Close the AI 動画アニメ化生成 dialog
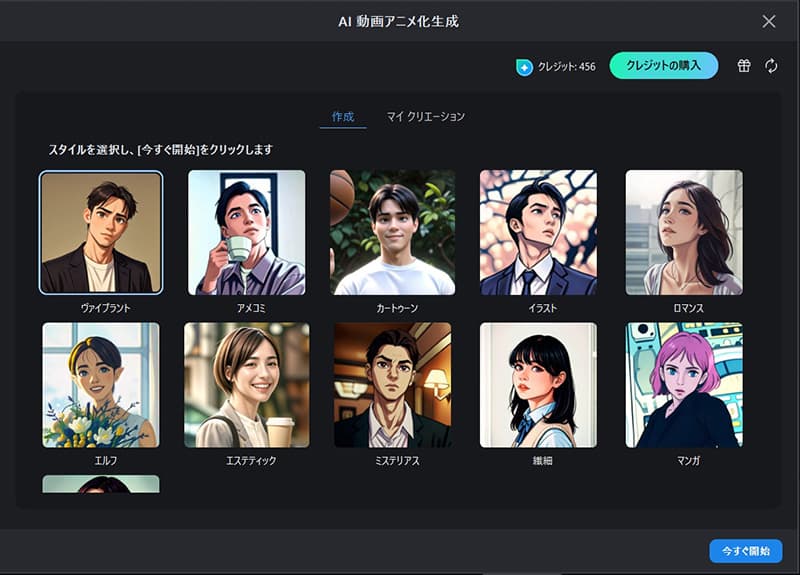 click(769, 21)
